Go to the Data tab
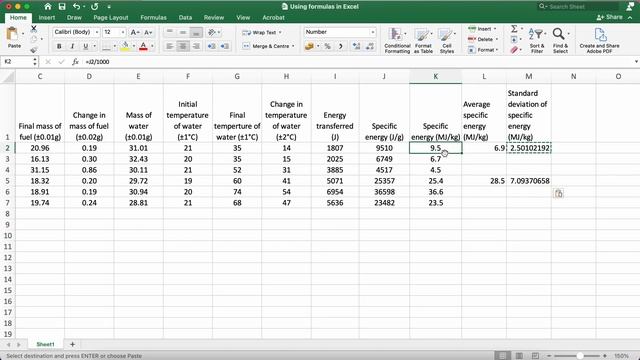 point(185,18)
